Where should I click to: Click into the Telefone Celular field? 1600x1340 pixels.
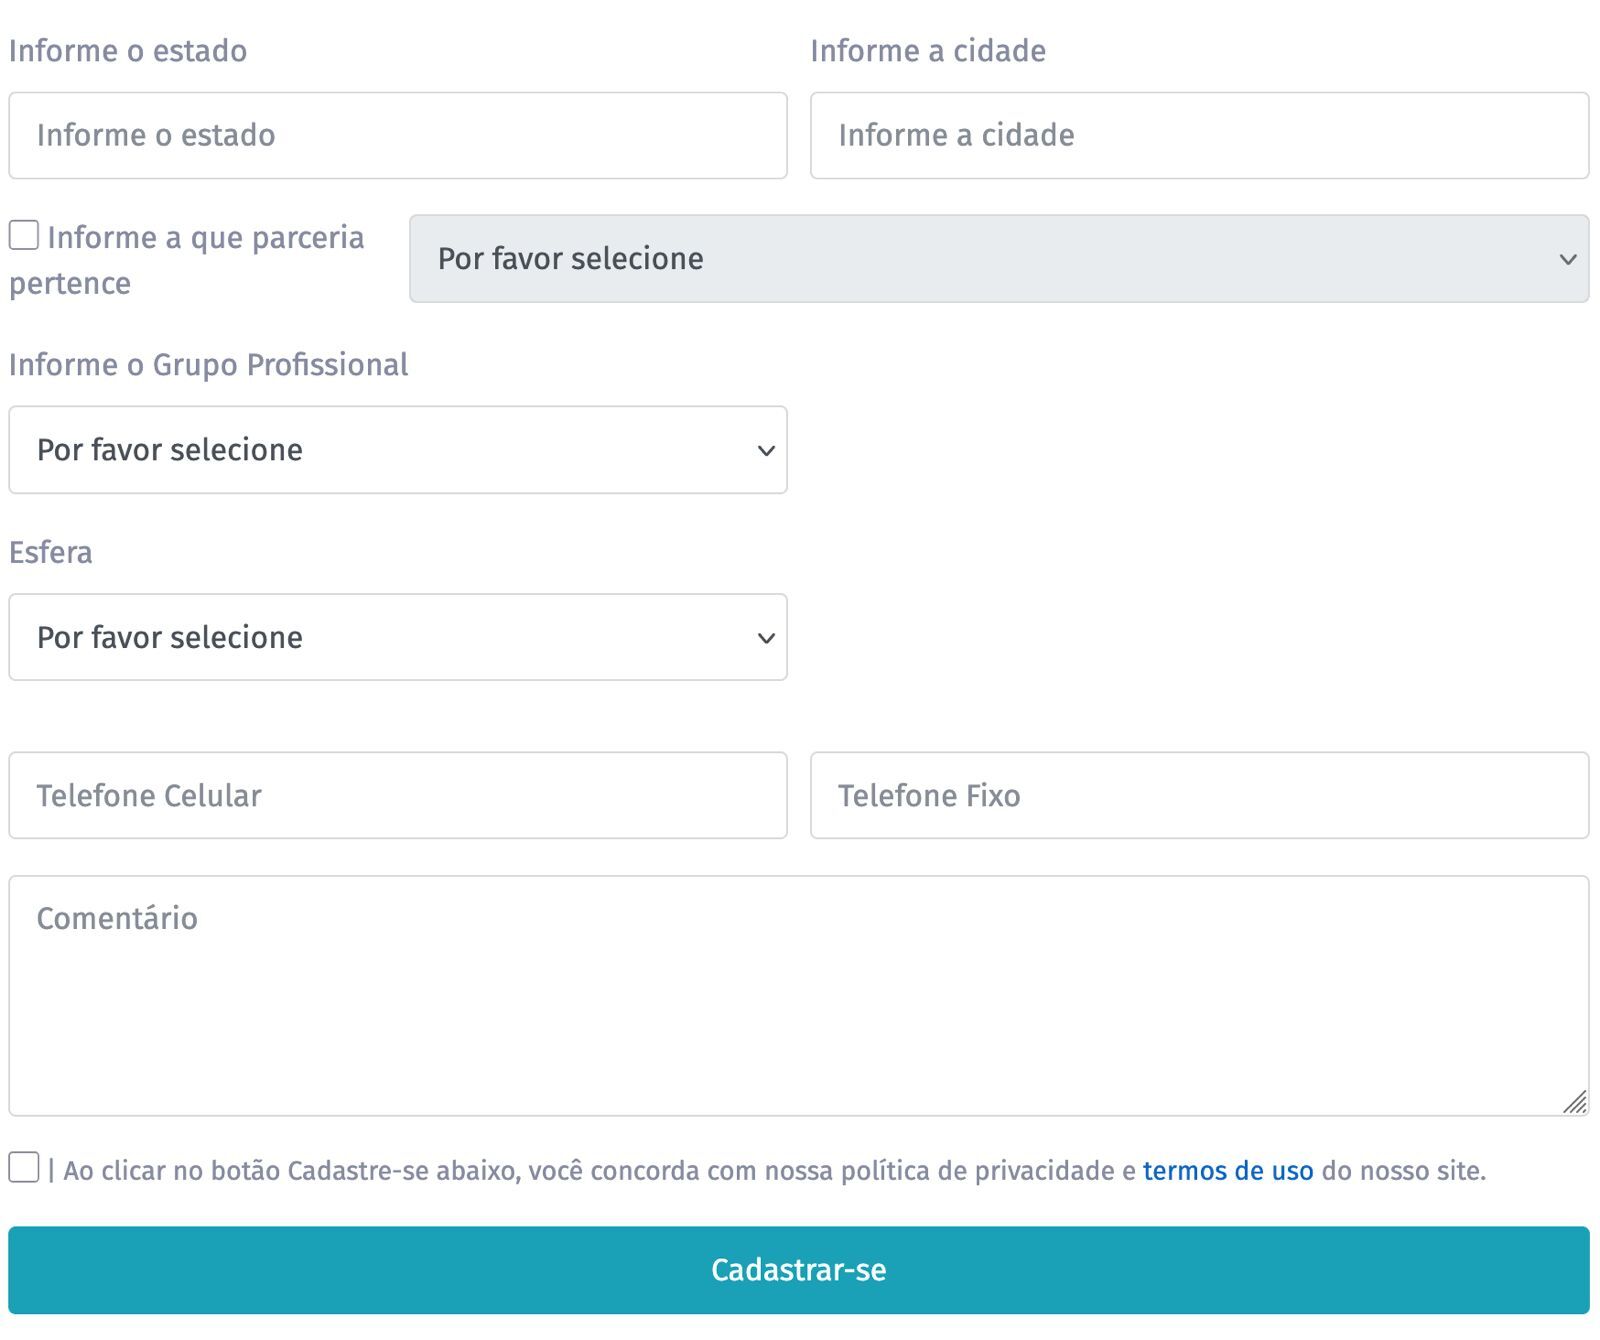(x=398, y=796)
